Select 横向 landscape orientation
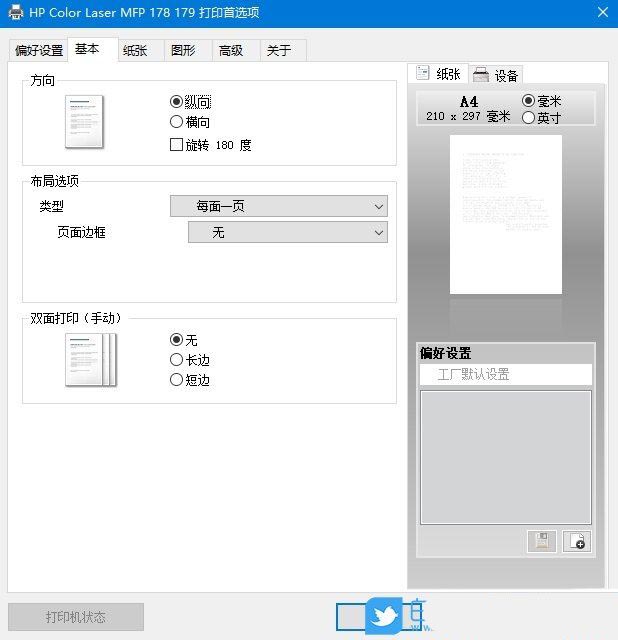This screenshot has width=618, height=640. [x=190, y=122]
